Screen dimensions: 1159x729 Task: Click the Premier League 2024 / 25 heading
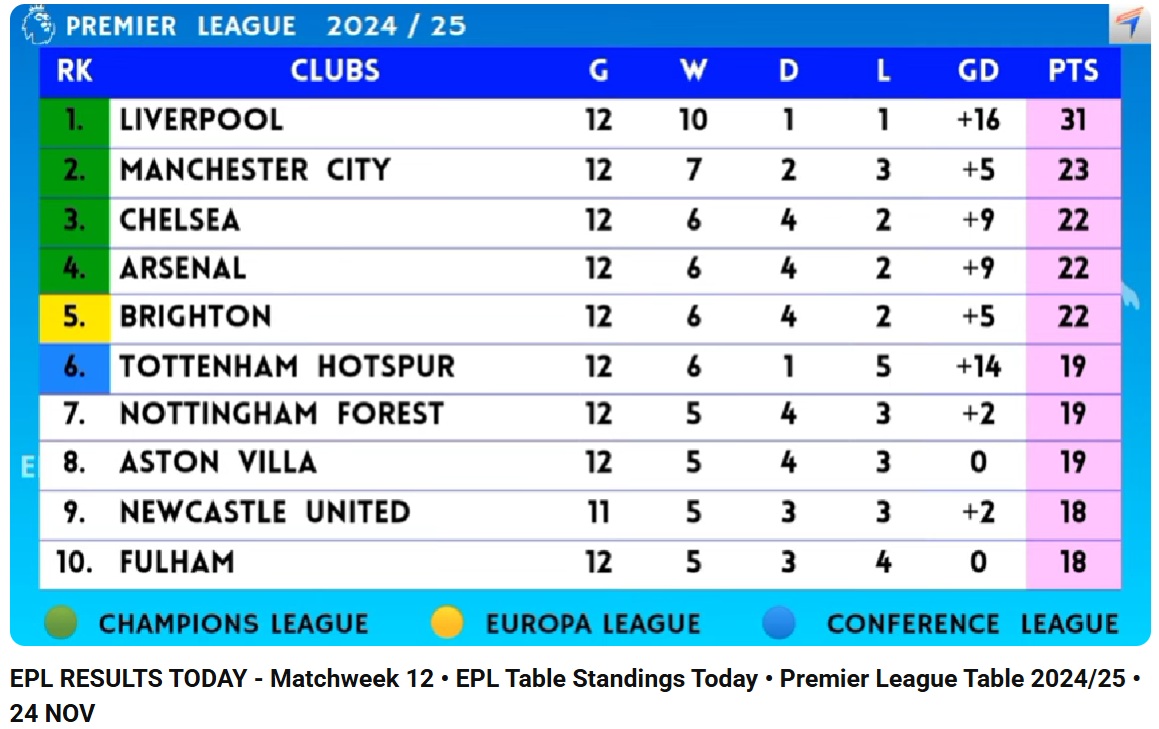click(266, 26)
